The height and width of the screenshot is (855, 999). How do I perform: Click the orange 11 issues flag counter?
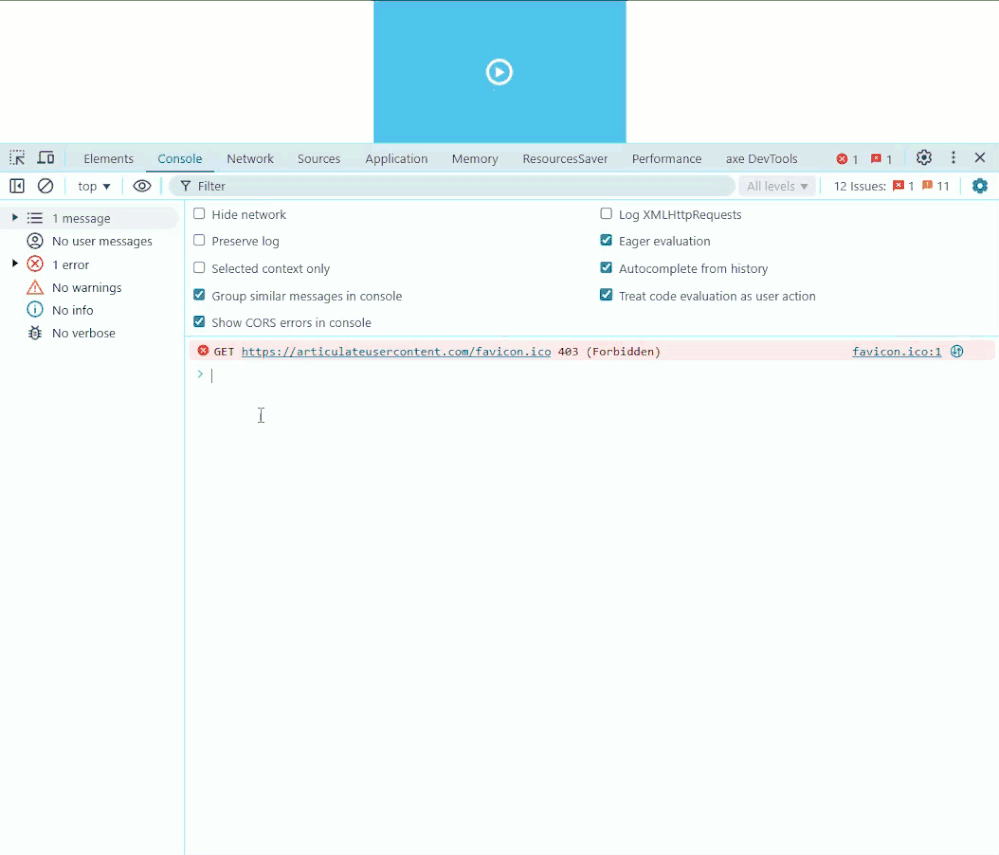pos(935,186)
